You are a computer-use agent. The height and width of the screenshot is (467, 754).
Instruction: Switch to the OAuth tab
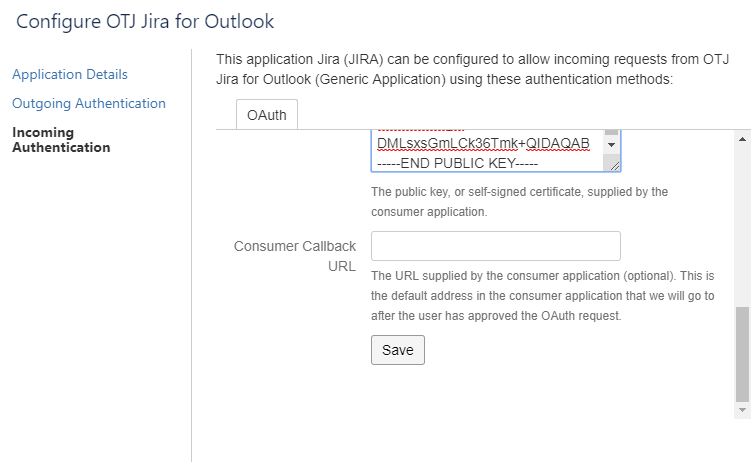point(267,115)
